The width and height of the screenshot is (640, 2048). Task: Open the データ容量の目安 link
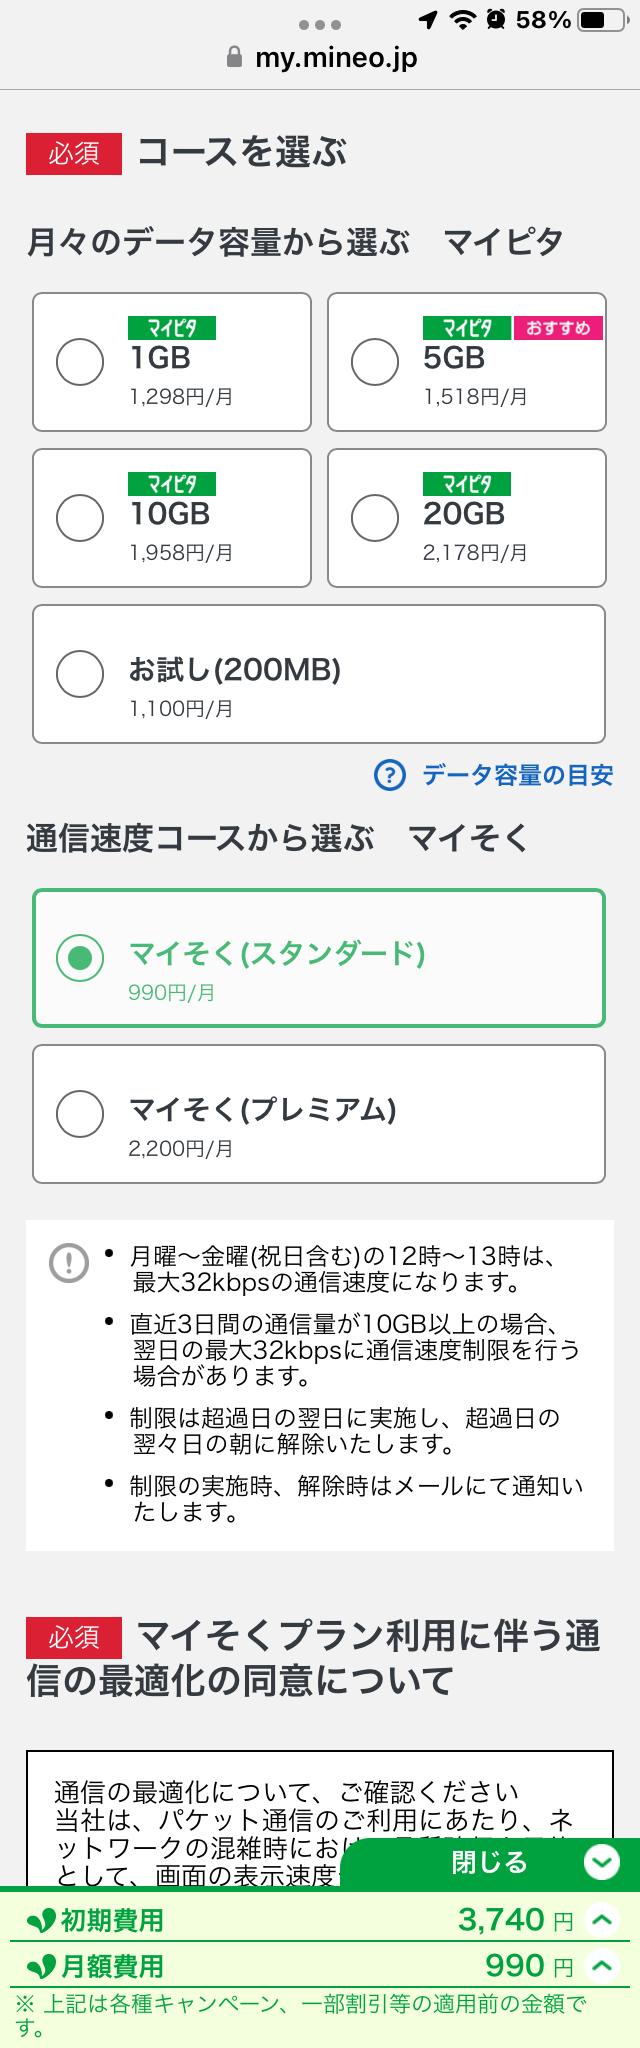(516, 775)
